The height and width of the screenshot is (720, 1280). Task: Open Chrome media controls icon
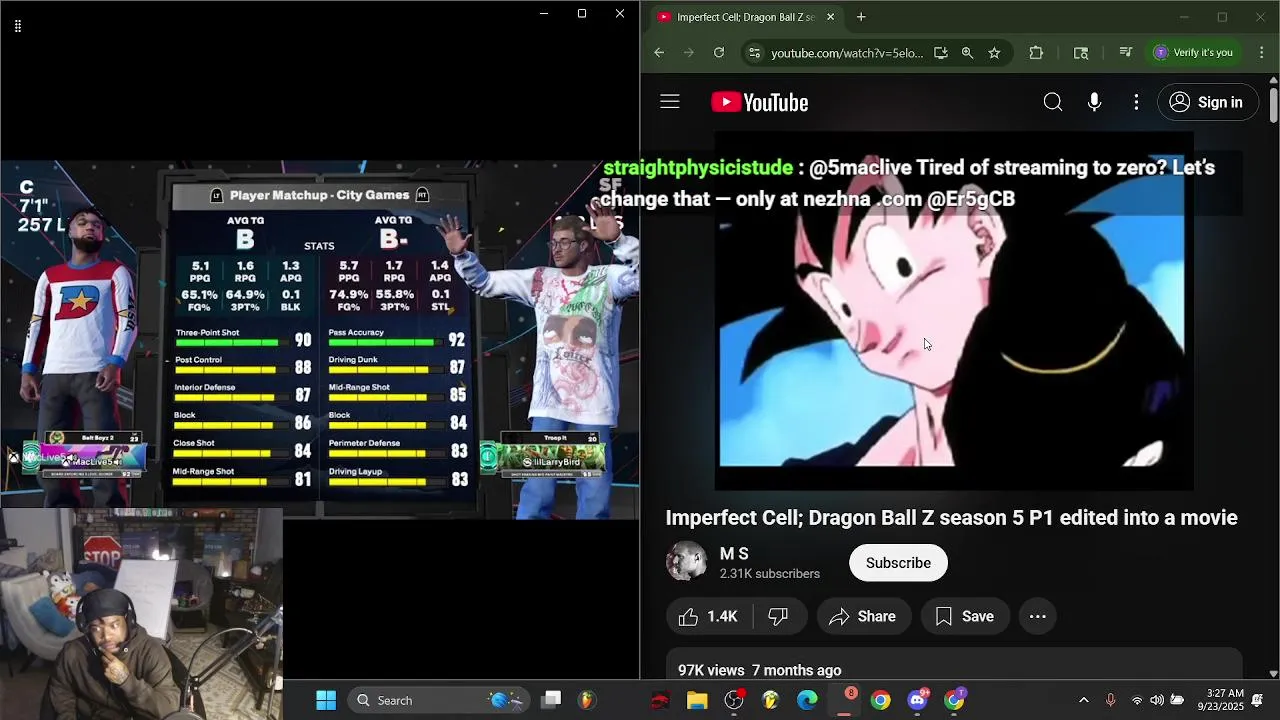(x=1125, y=53)
